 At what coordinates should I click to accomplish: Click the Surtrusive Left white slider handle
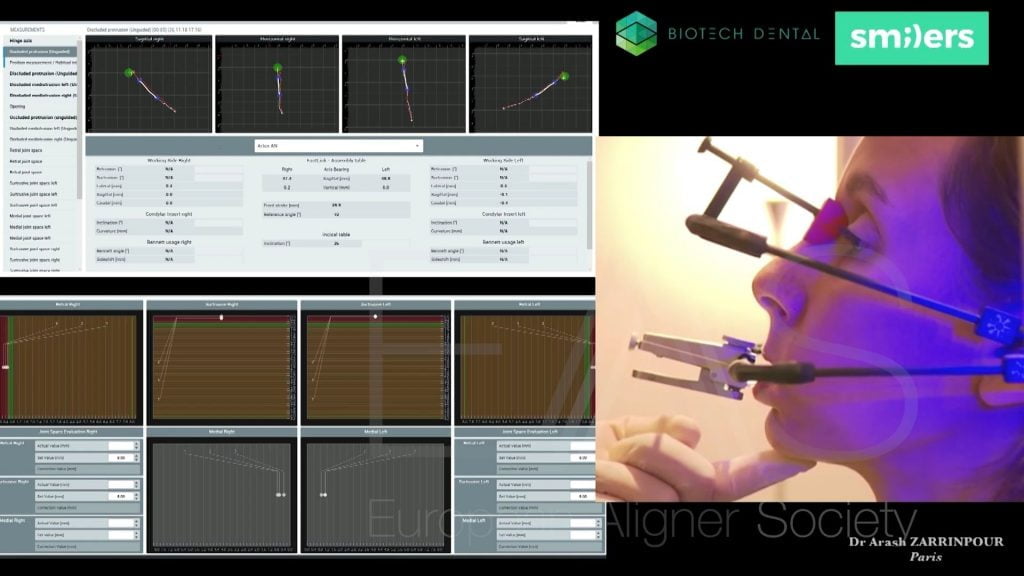(376, 316)
